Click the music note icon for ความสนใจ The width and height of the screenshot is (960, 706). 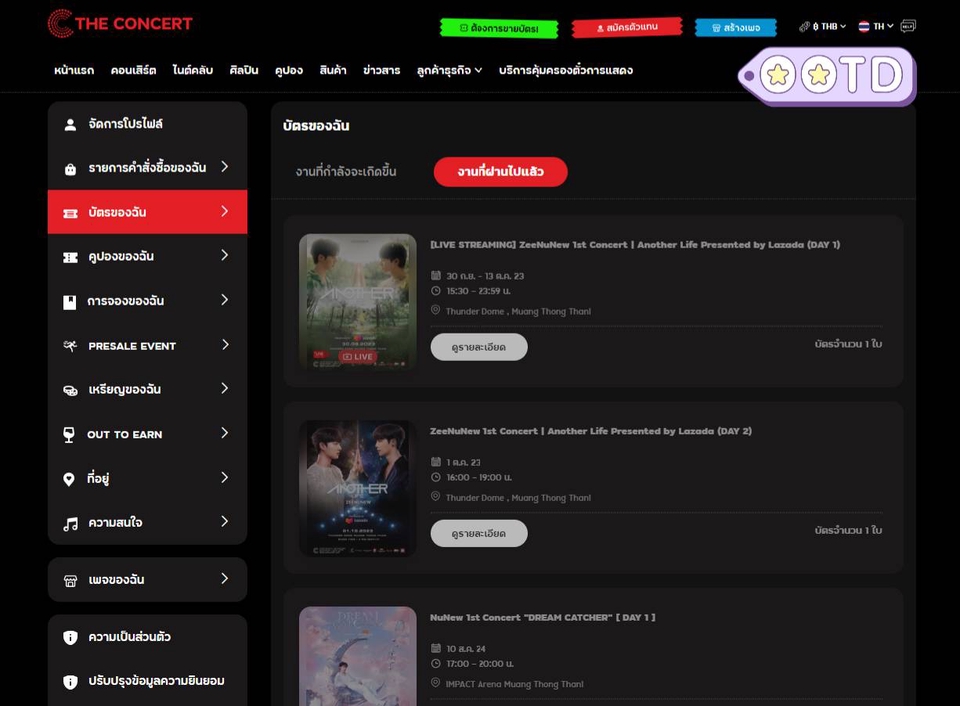click(70, 523)
